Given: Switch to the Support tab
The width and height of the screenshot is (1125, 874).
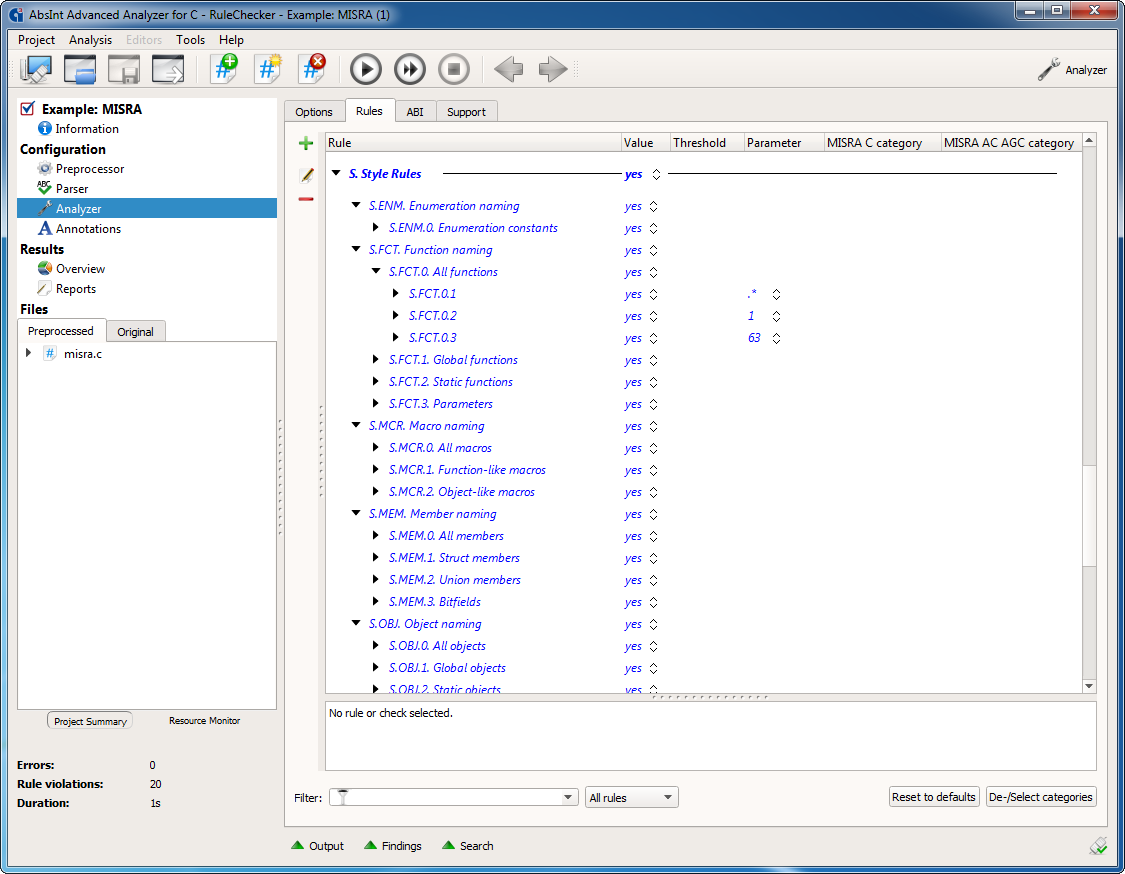Looking at the screenshot, I should [x=466, y=112].
